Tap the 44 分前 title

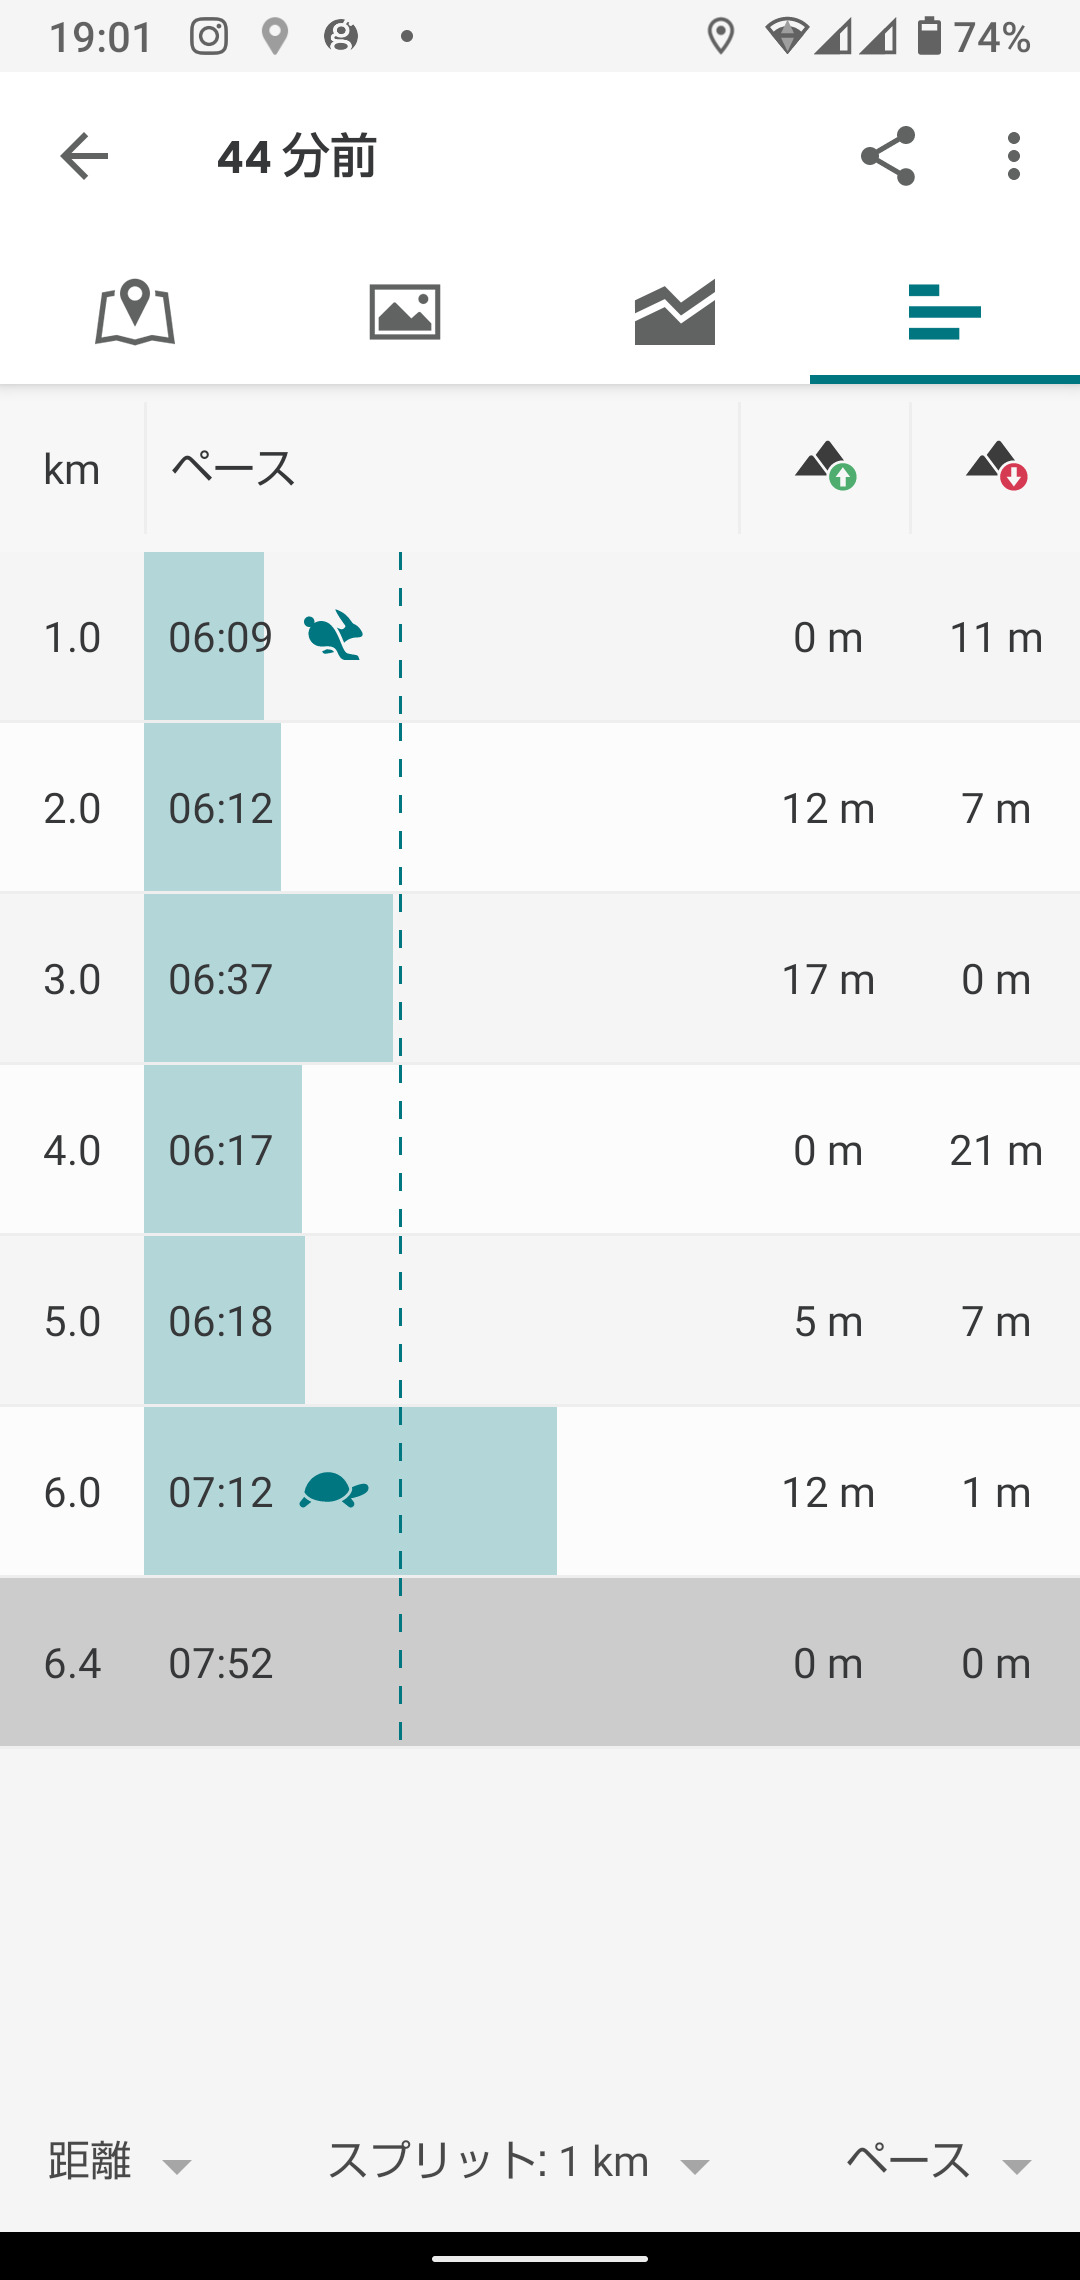(296, 157)
